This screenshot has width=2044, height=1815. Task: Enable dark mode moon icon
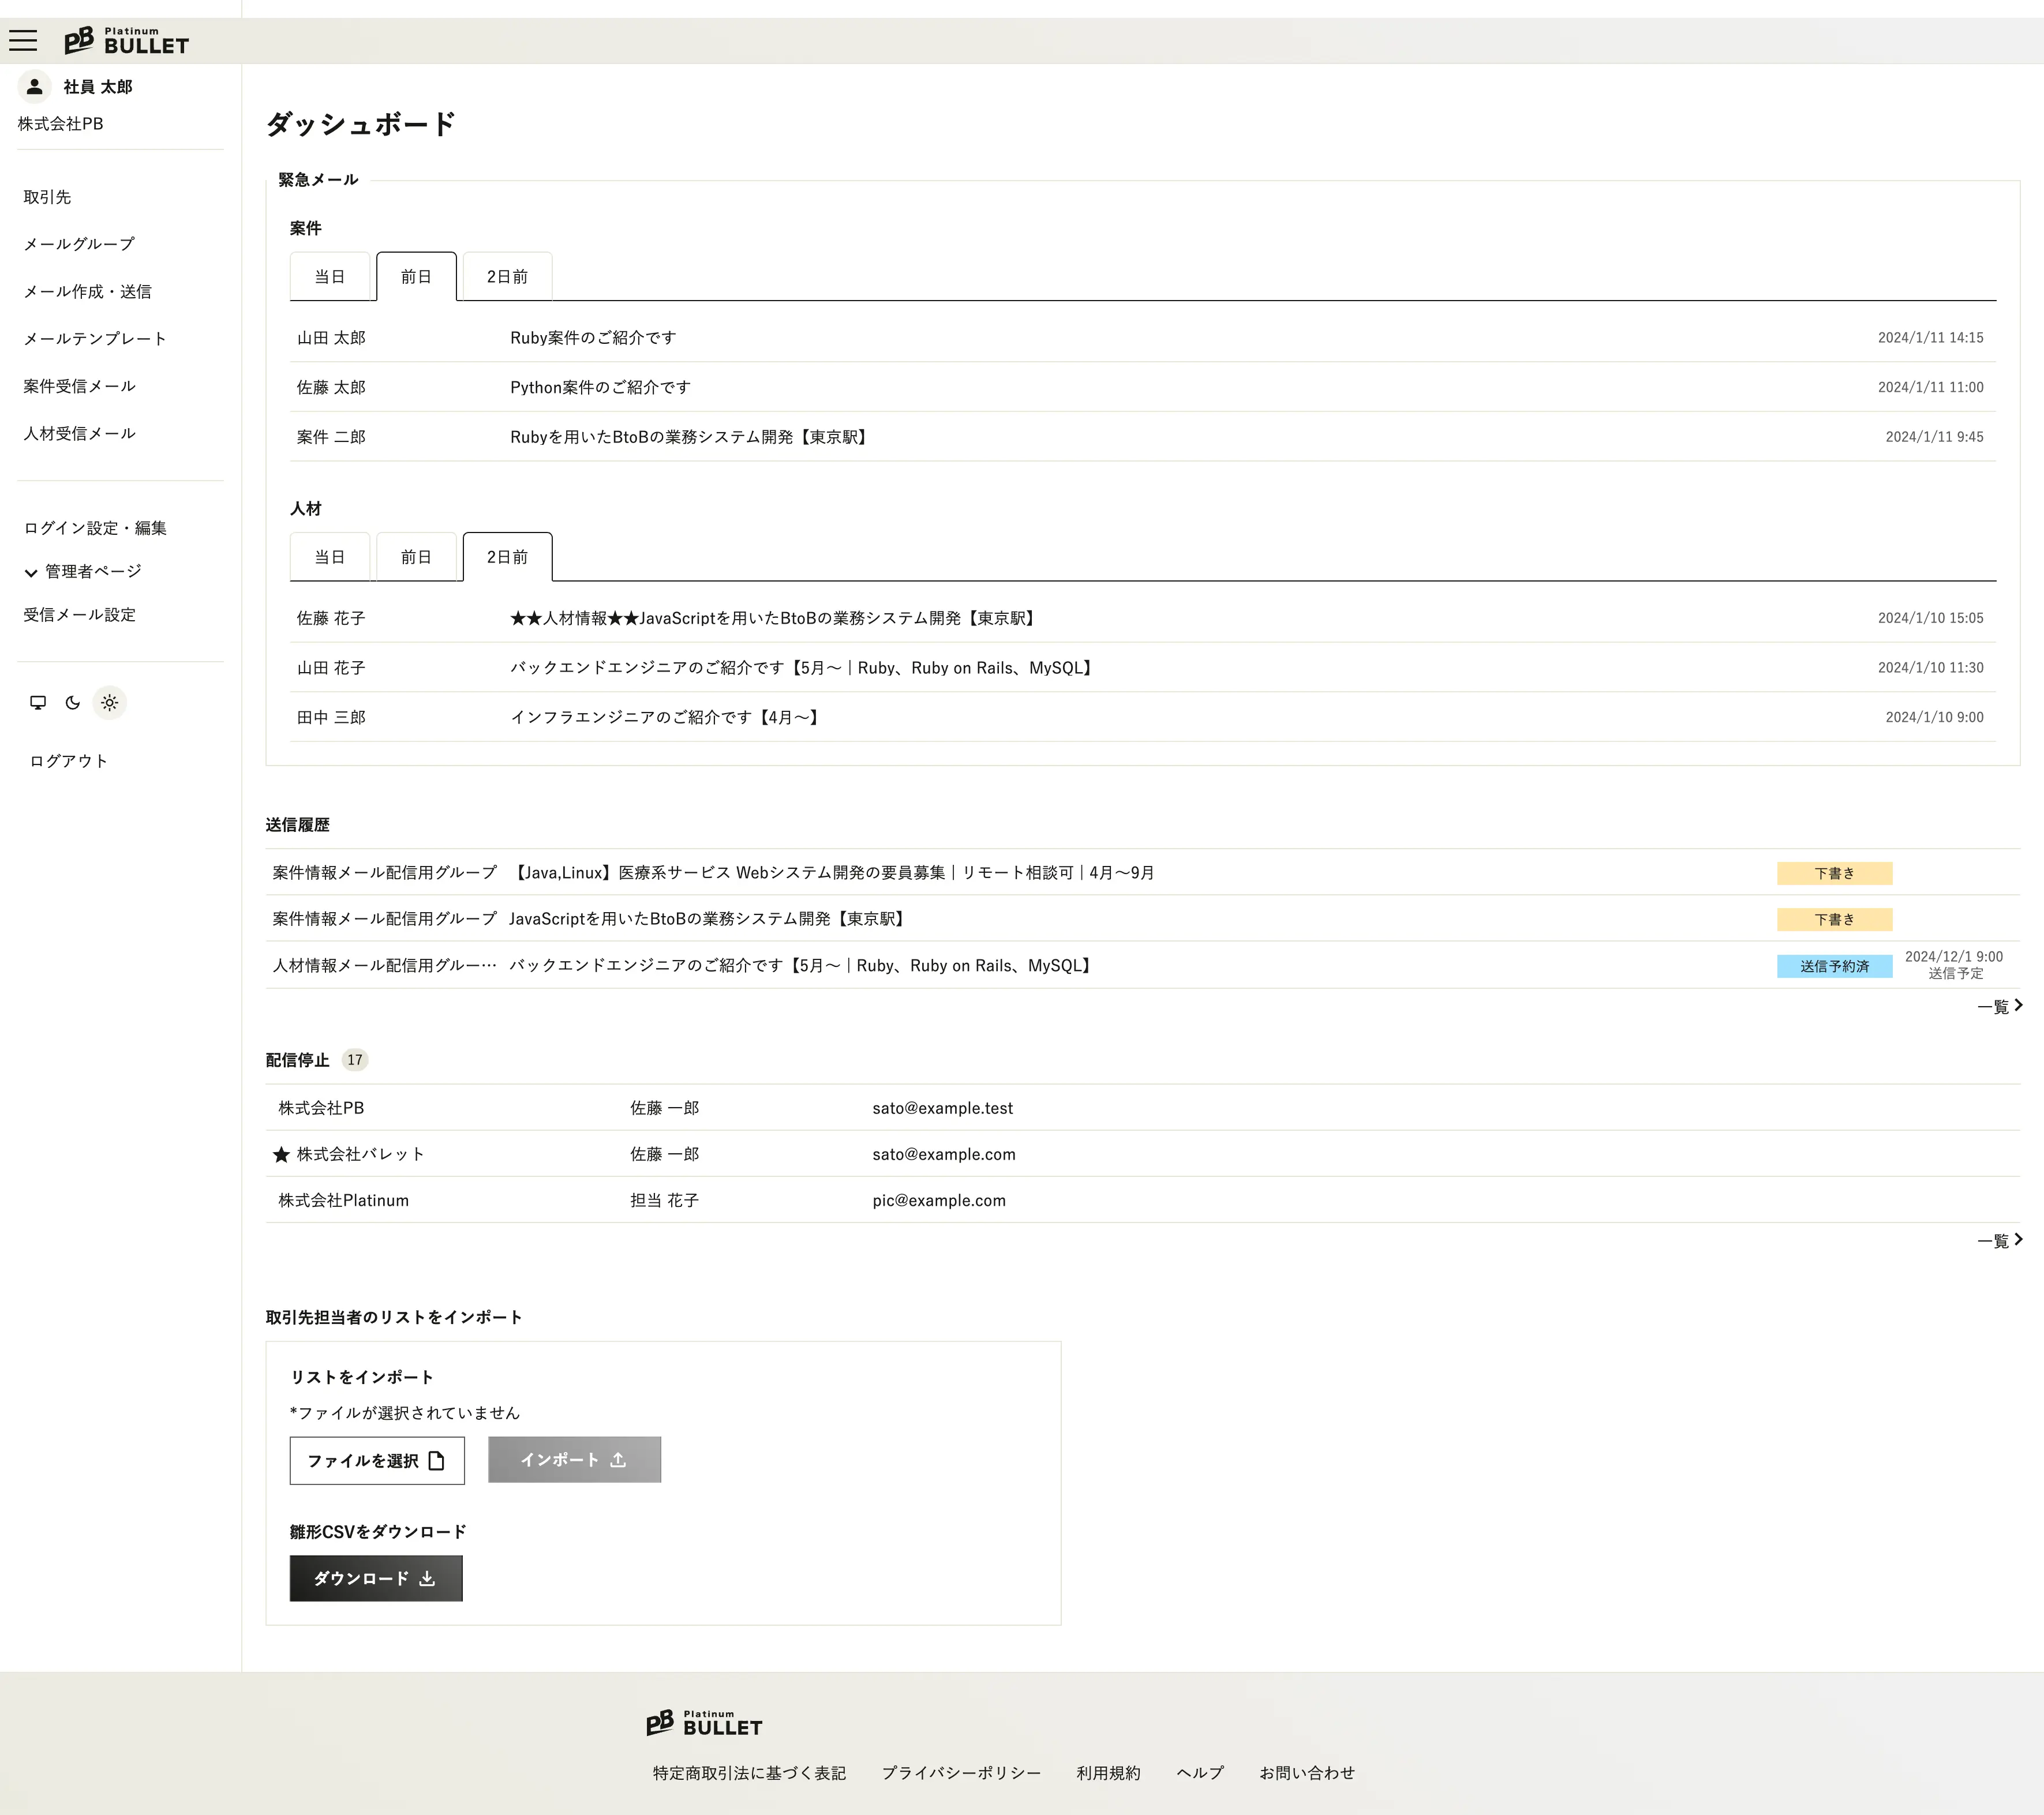[73, 703]
